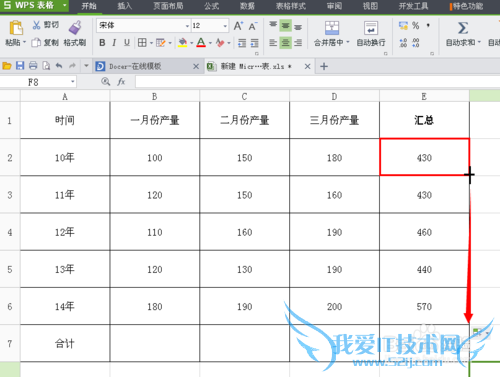Expand the Paste (粘贴) dropdown arrow
The height and width of the screenshot is (377, 500).
[x=24, y=43]
